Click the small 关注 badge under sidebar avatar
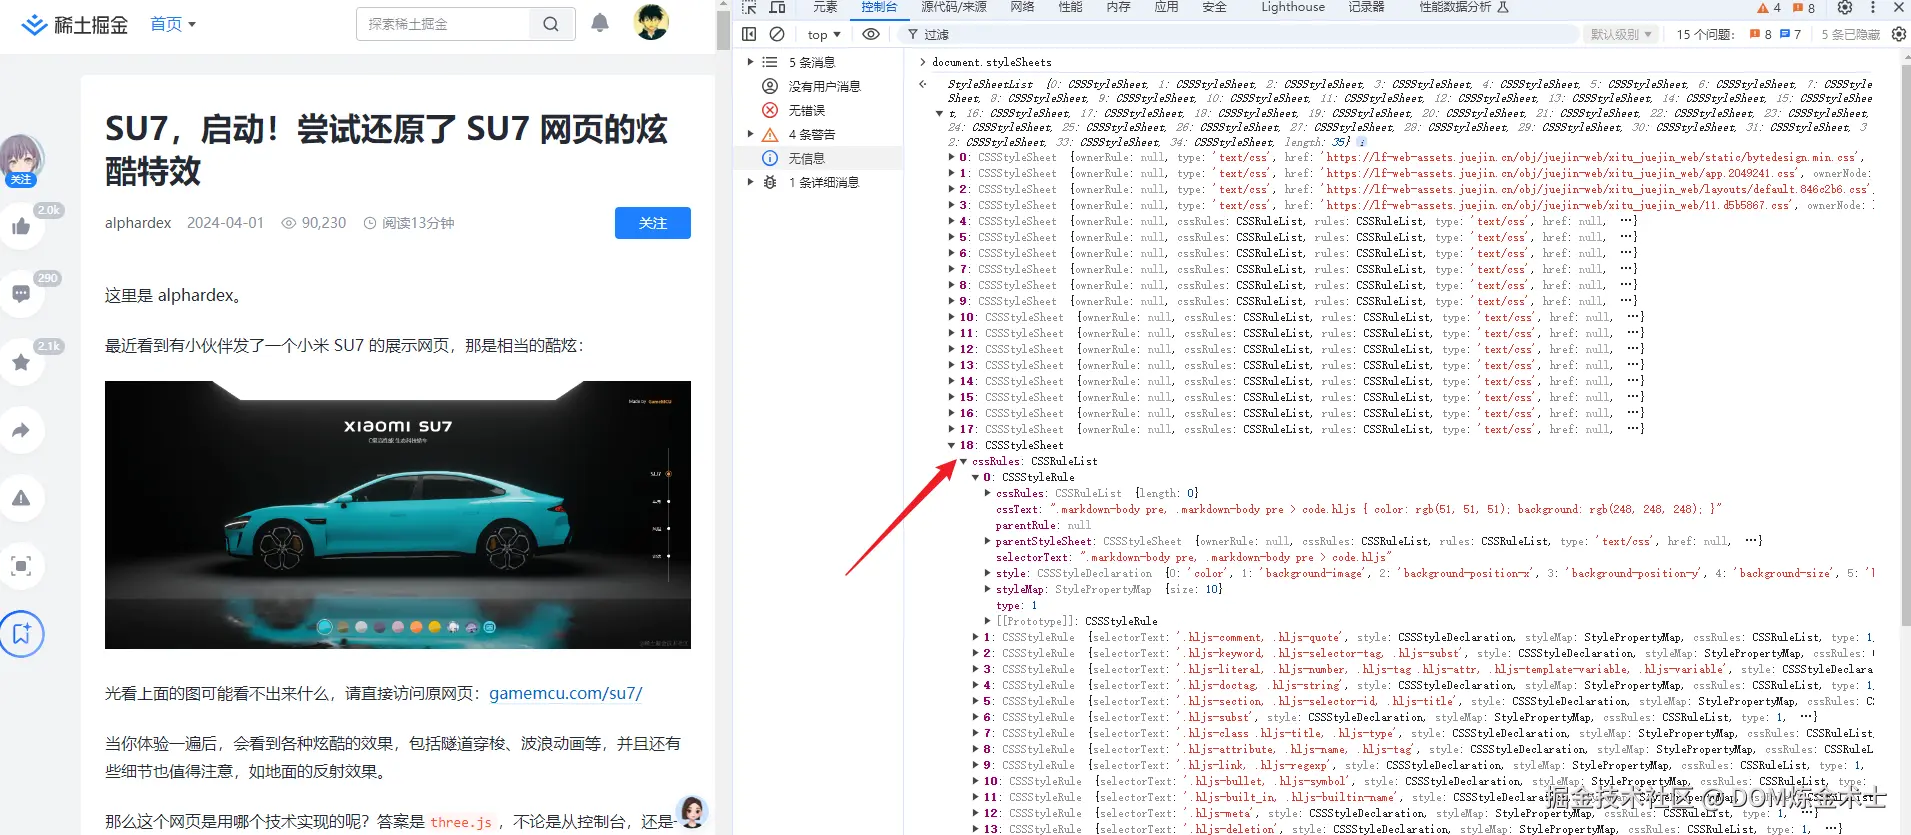 21,180
